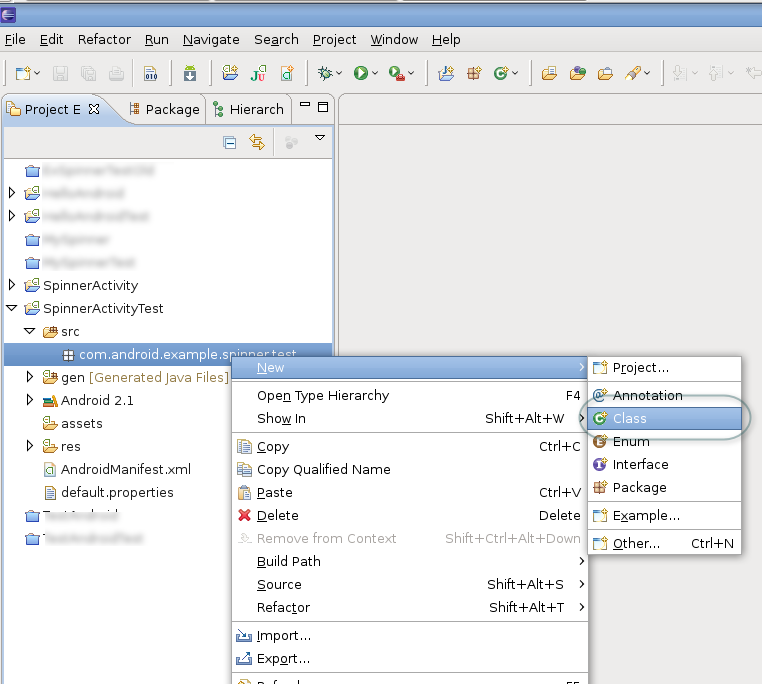Click Collapse All icon in Project Explorer

(x=229, y=143)
